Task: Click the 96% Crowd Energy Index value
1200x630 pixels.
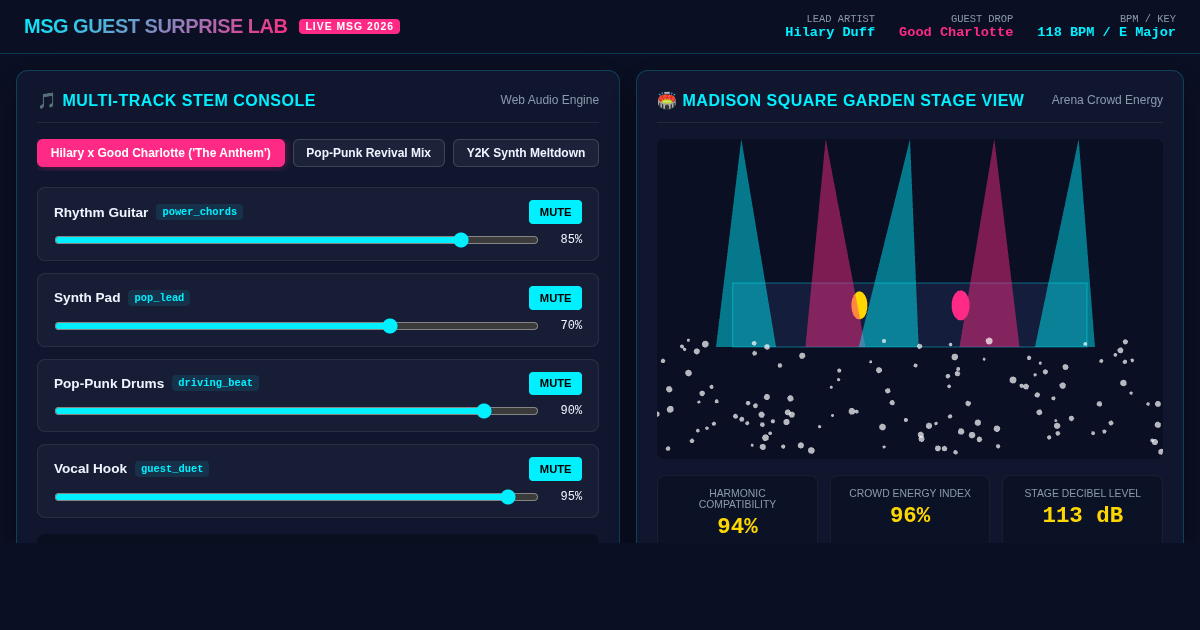Action: pos(910,516)
